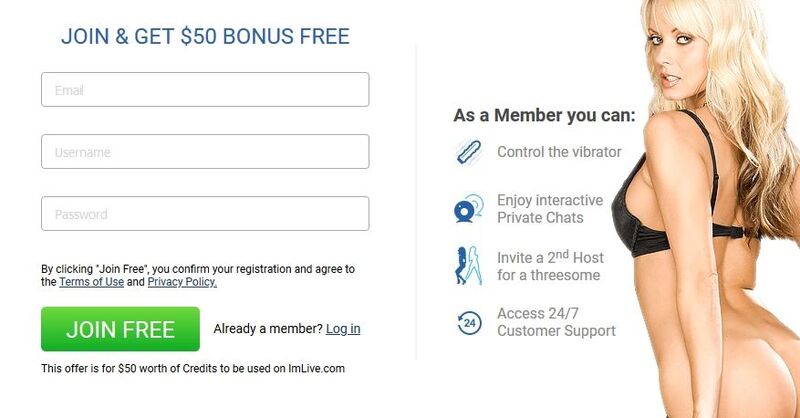Focus the Username input field
Image resolution: width=800 pixels, height=418 pixels.
coord(205,152)
